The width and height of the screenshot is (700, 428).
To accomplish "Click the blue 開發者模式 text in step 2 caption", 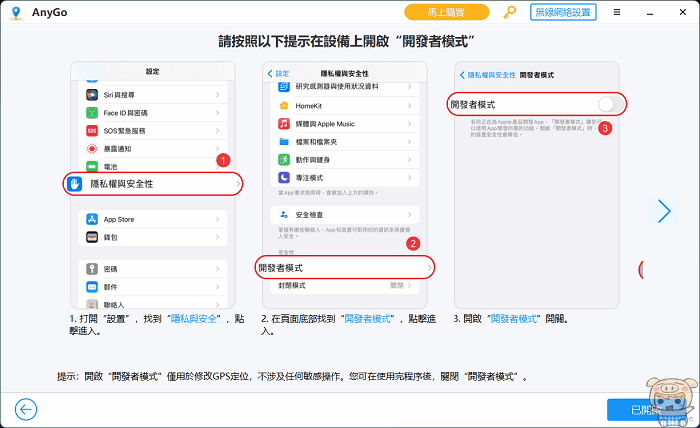I will (367, 319).
